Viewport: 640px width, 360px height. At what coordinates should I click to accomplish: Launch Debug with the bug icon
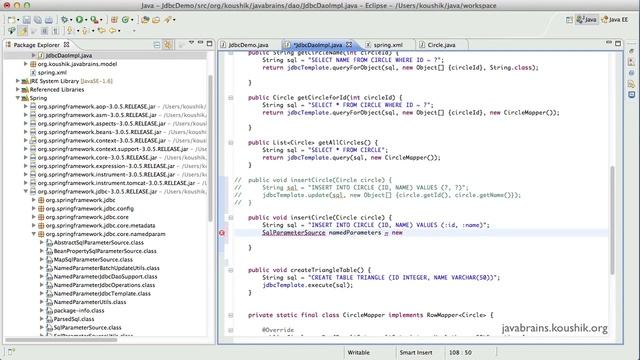point(64,20)
